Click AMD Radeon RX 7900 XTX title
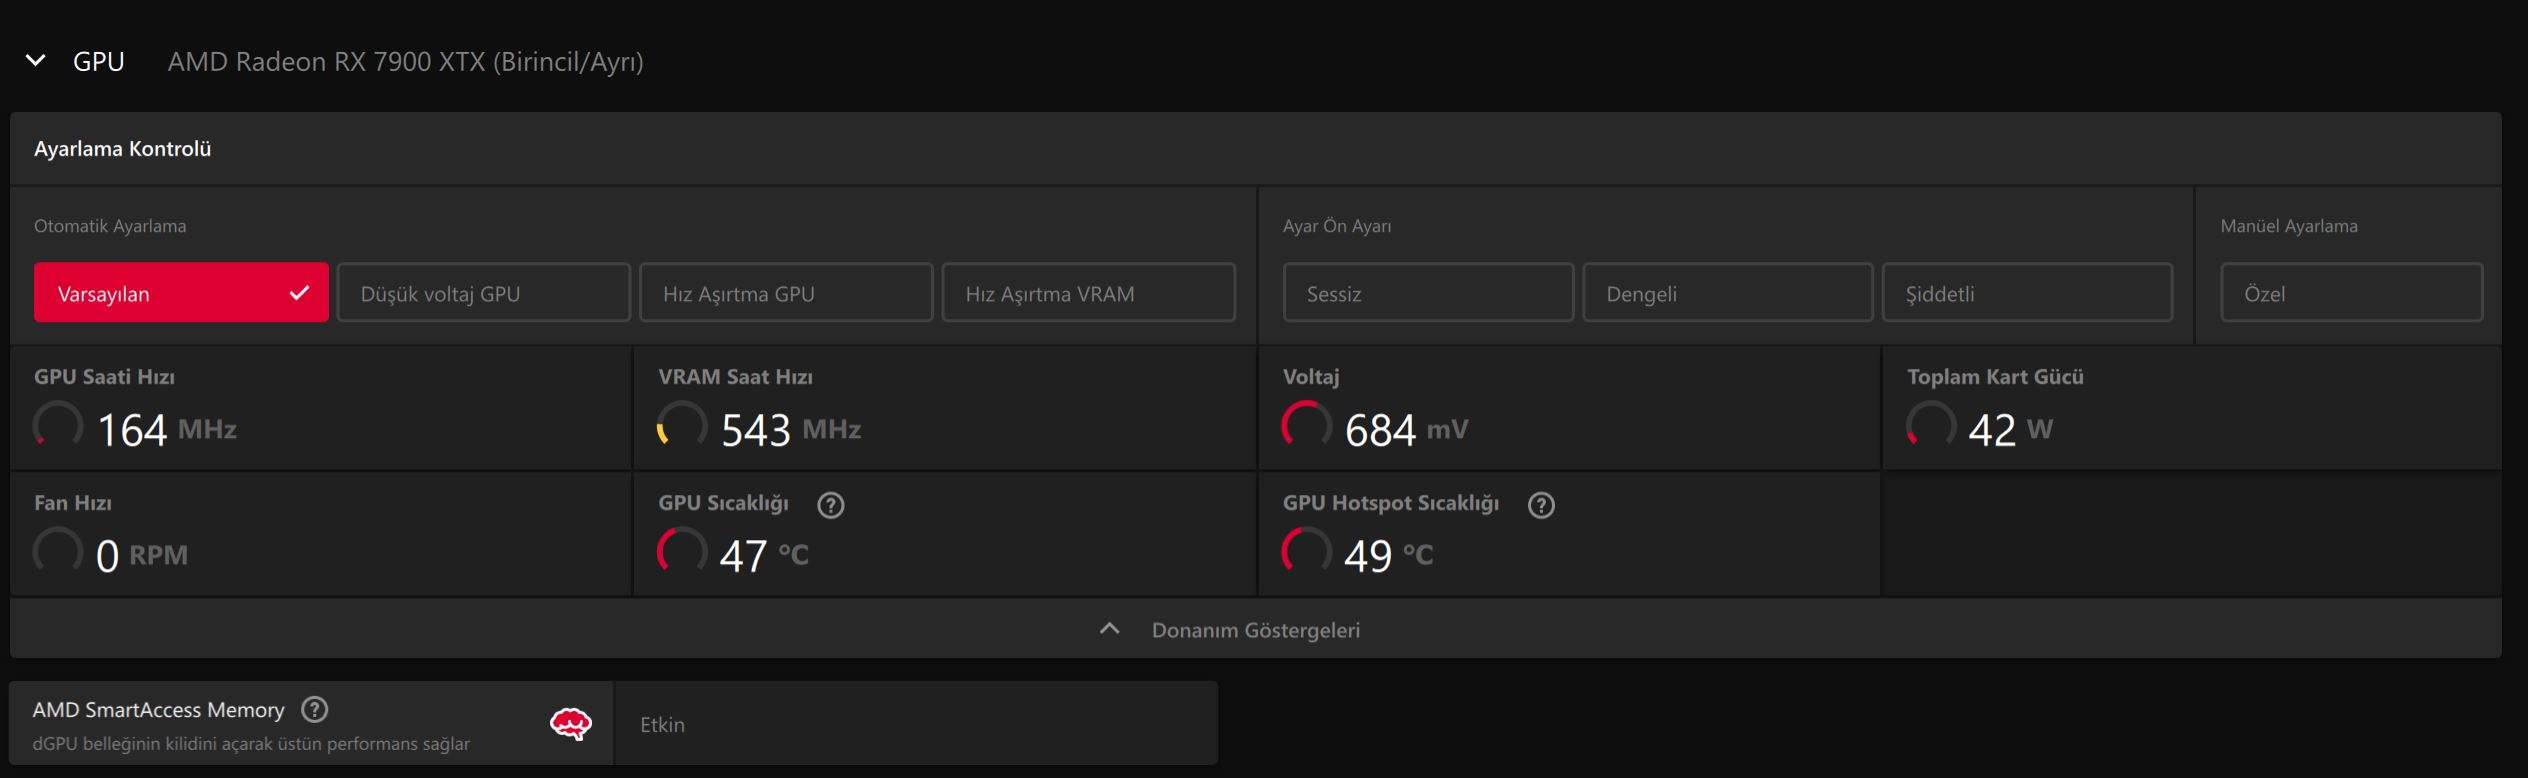 point(406,61)
